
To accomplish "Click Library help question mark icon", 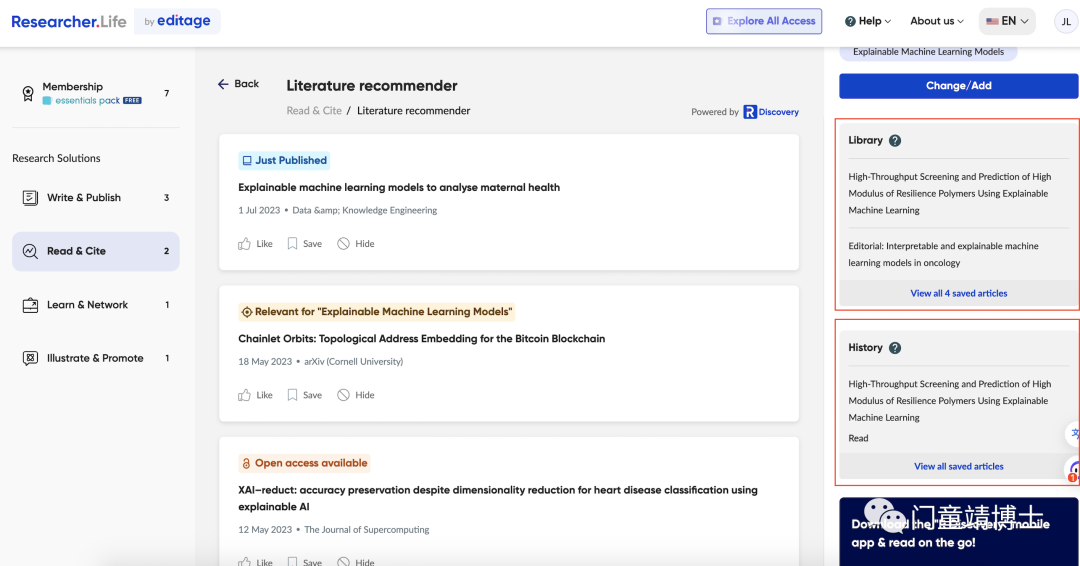I will pyautogui.click(x=895, y=140).
